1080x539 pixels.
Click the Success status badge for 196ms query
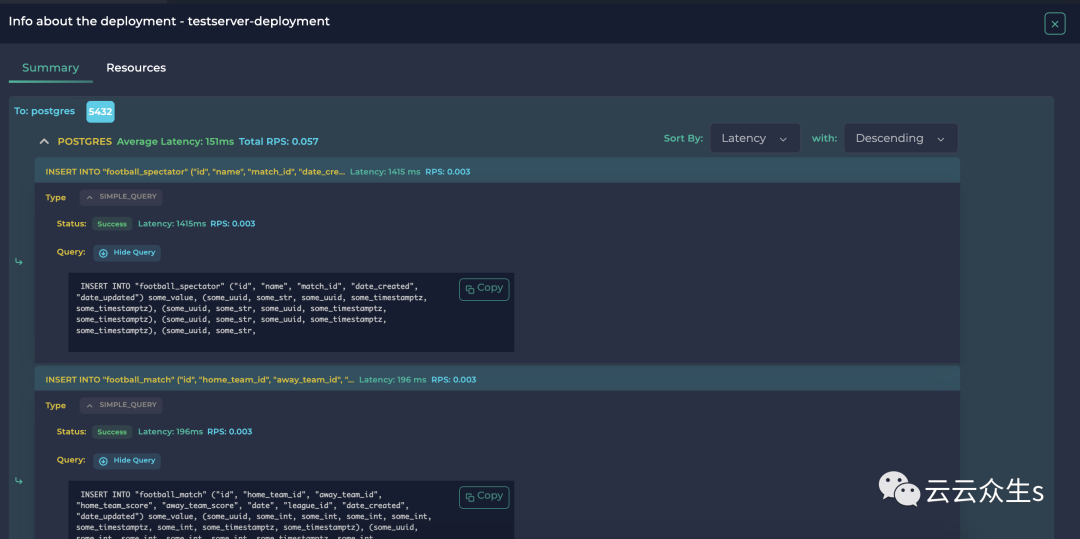pyautogui.click(x=112, y=432)
